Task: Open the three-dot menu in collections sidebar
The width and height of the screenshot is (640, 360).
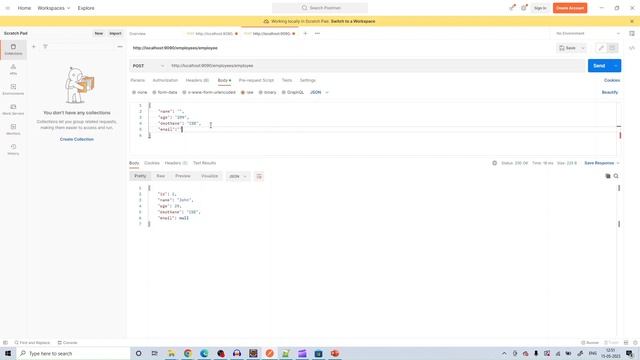Action: [x=120, y=47]
